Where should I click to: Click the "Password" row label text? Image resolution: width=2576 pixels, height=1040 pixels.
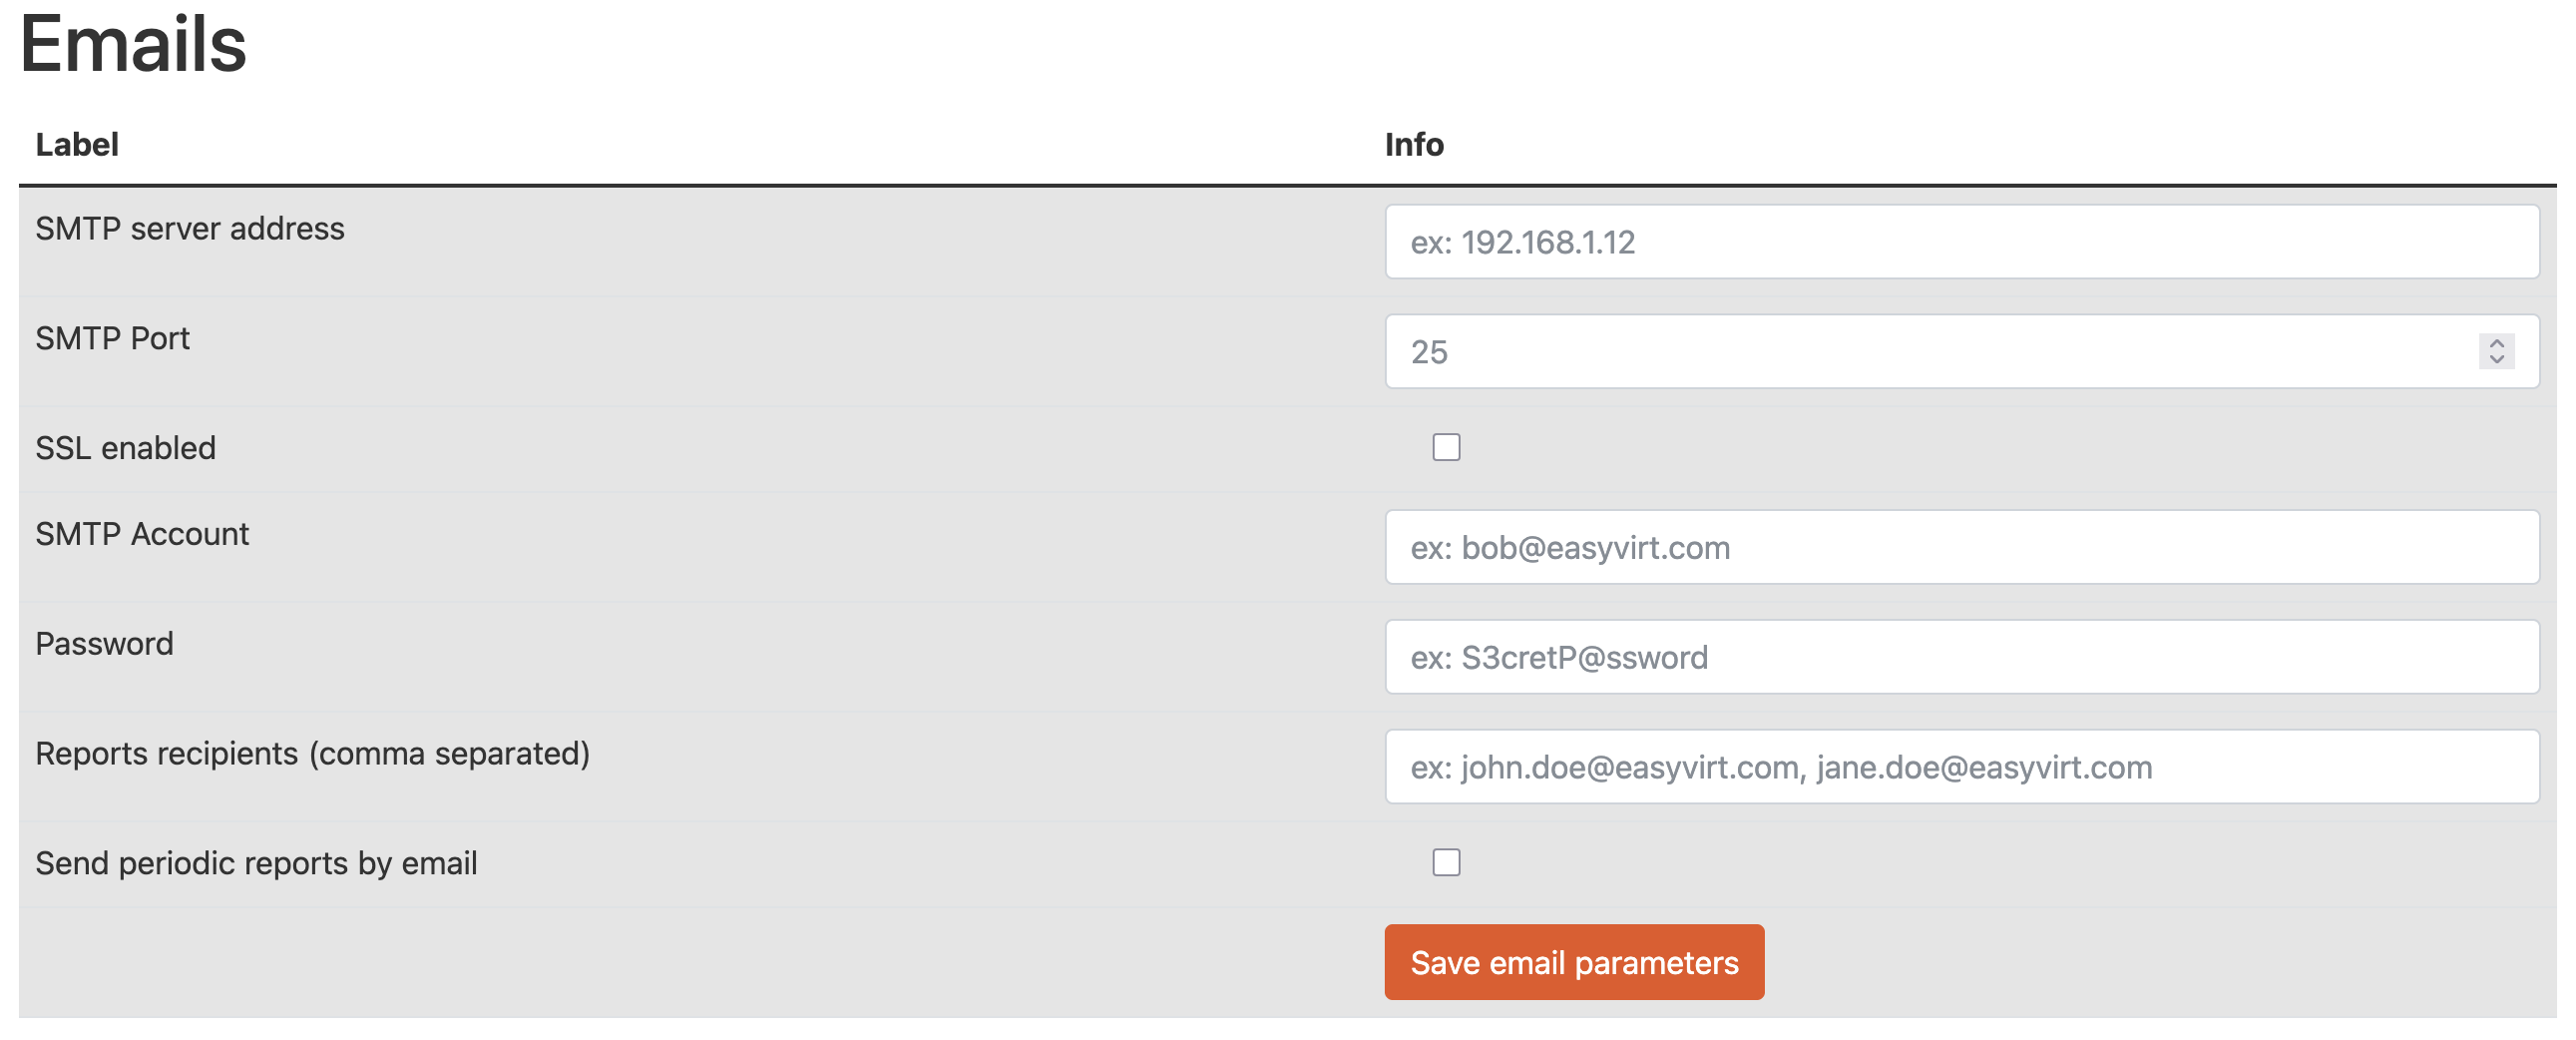point(104,644)
